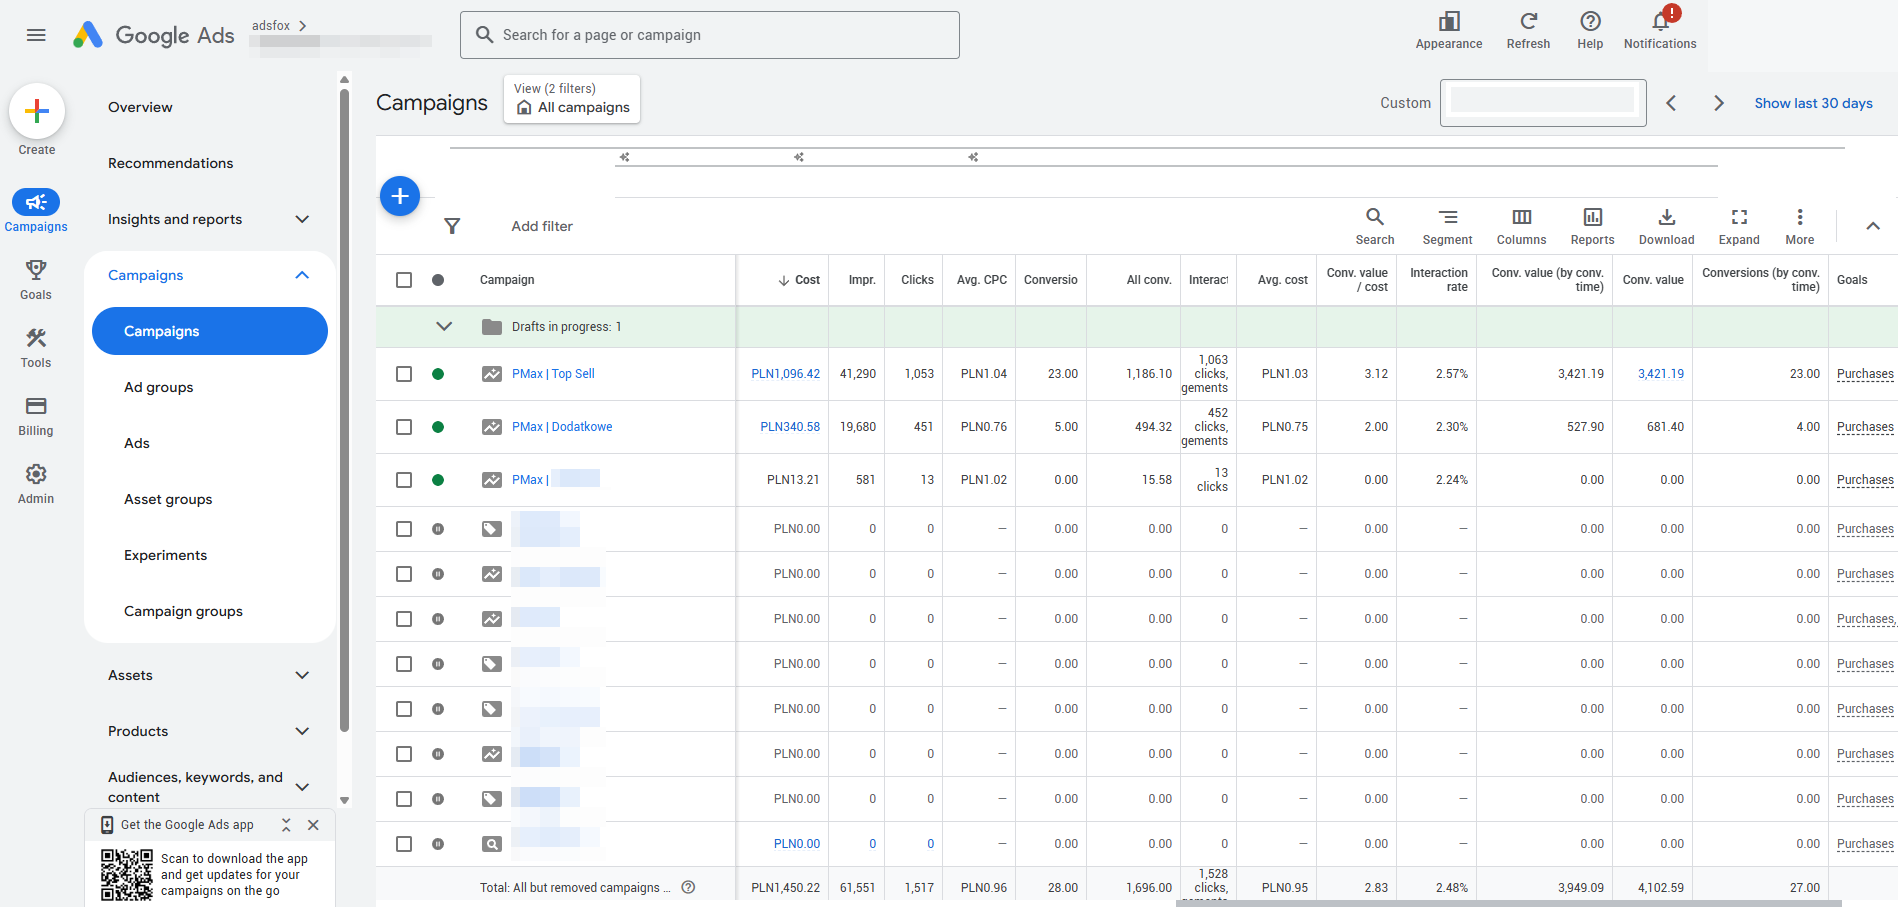Open Purchases goal of Top Sell row
This screenshot has width=1898, height=907.
(1865, 374)
